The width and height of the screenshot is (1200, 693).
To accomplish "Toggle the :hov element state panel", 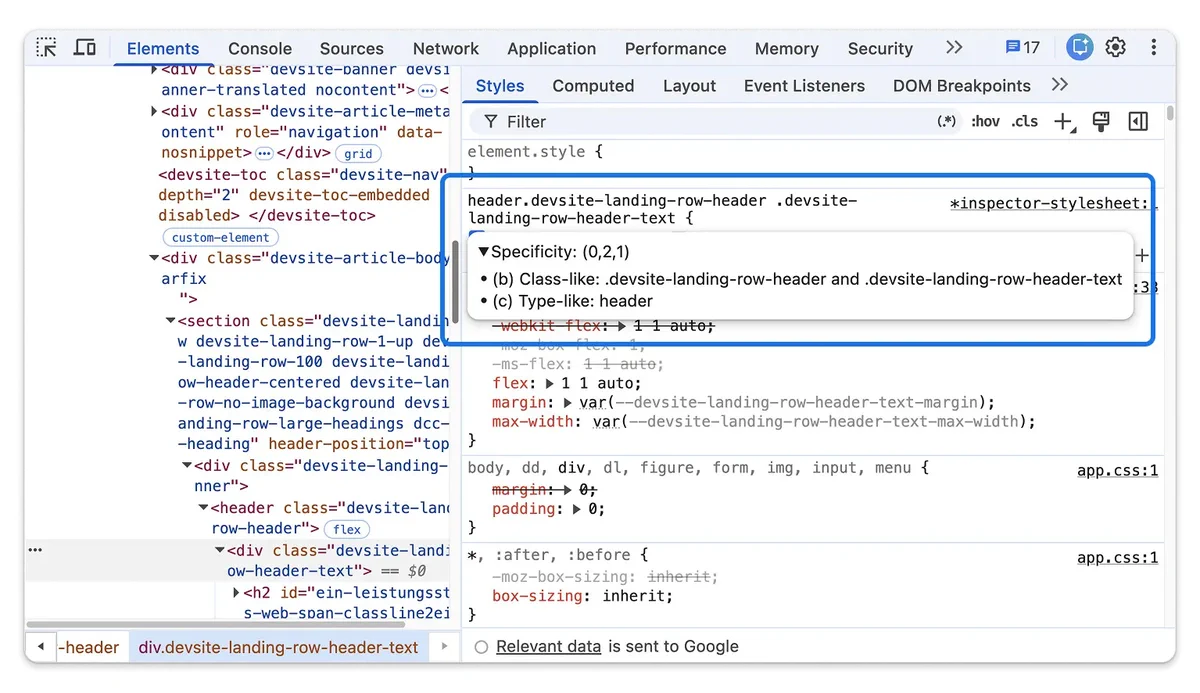I will [985, 122].
